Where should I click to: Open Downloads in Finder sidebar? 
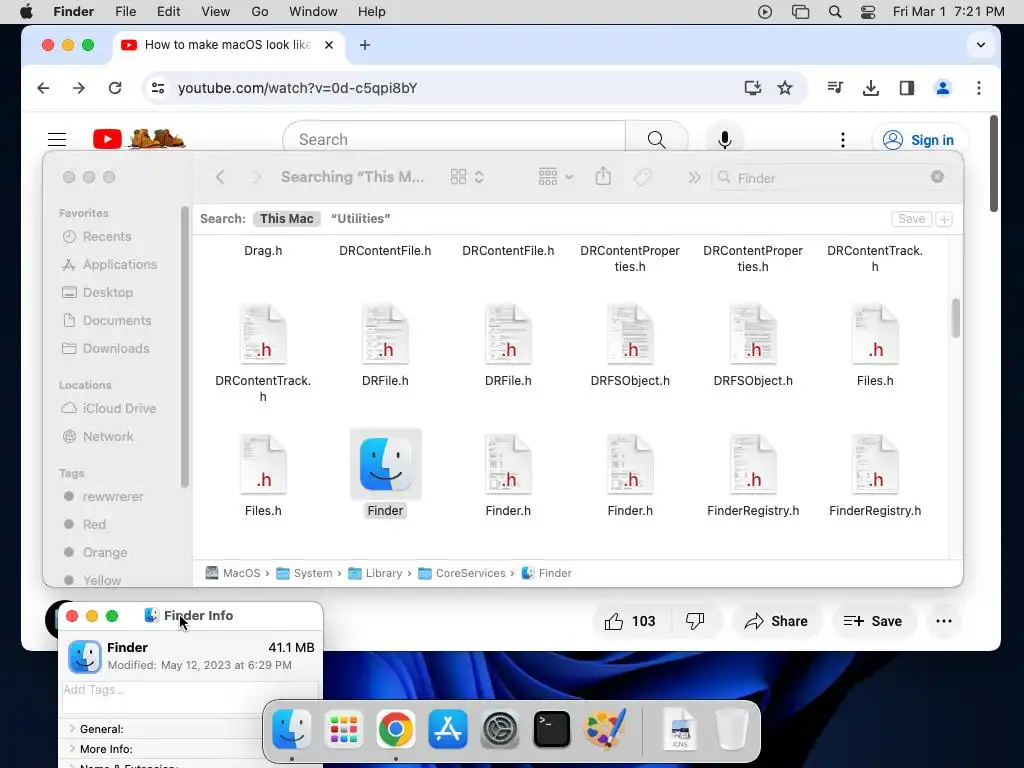coord(116,349)
